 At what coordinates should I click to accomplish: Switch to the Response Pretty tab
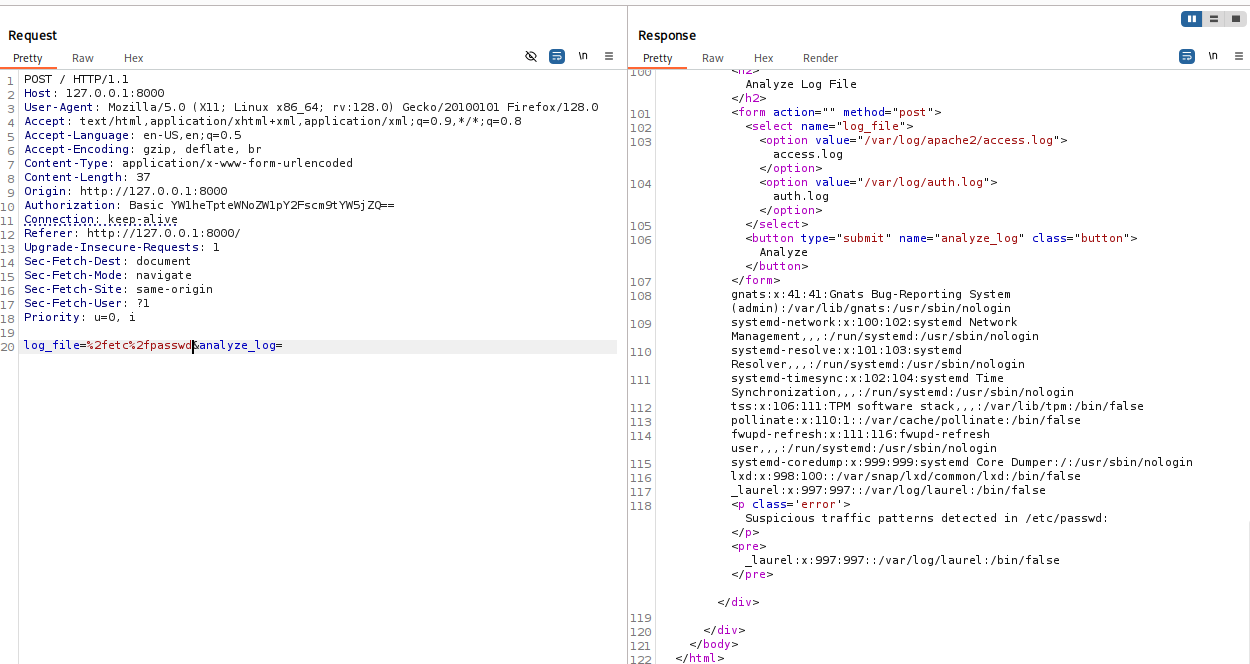click(658, 59)
